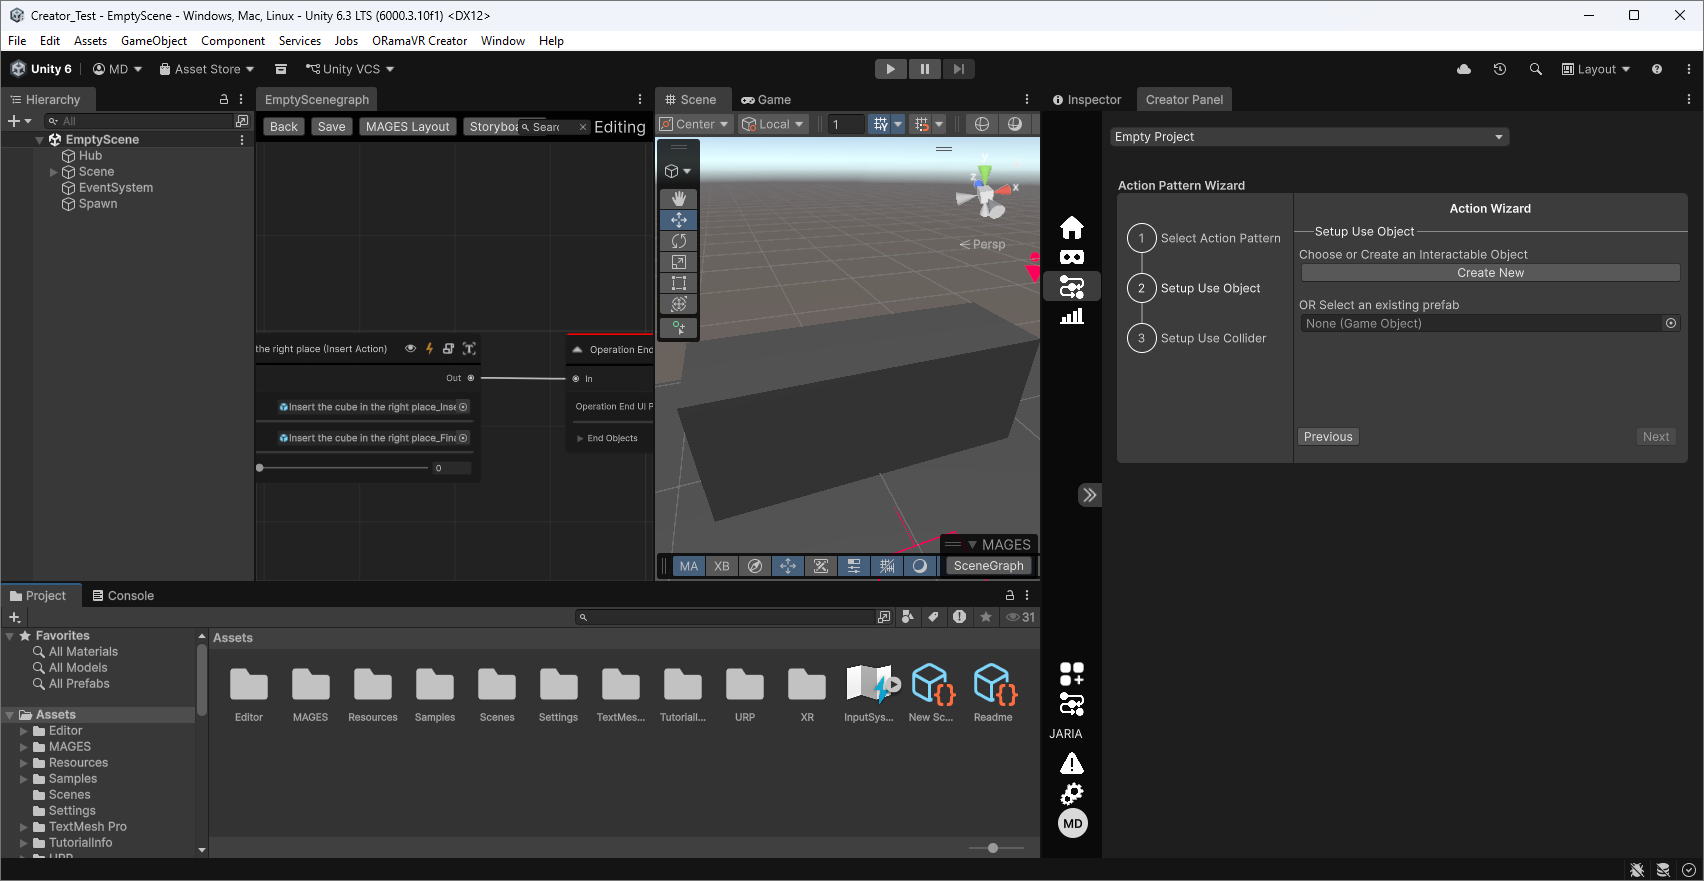
Task: Click the Project search field
Action: [726, 617]
